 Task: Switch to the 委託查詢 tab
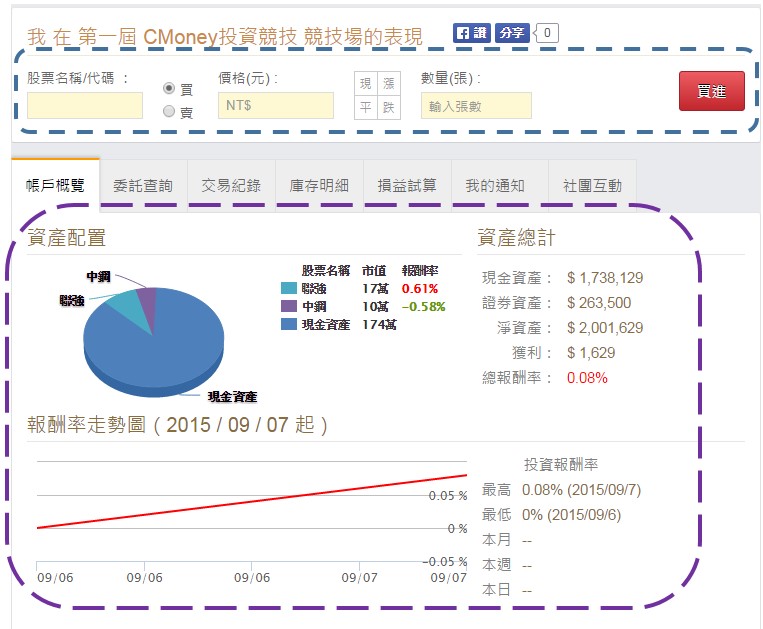143,185
